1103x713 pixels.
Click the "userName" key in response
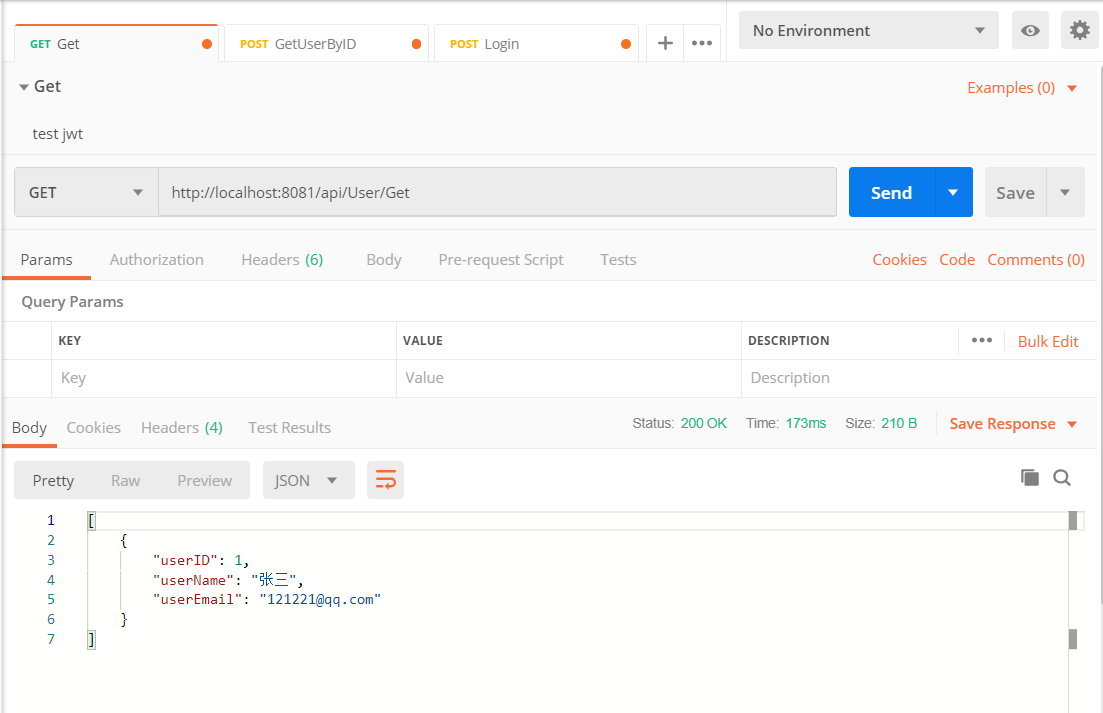[193, 580]
